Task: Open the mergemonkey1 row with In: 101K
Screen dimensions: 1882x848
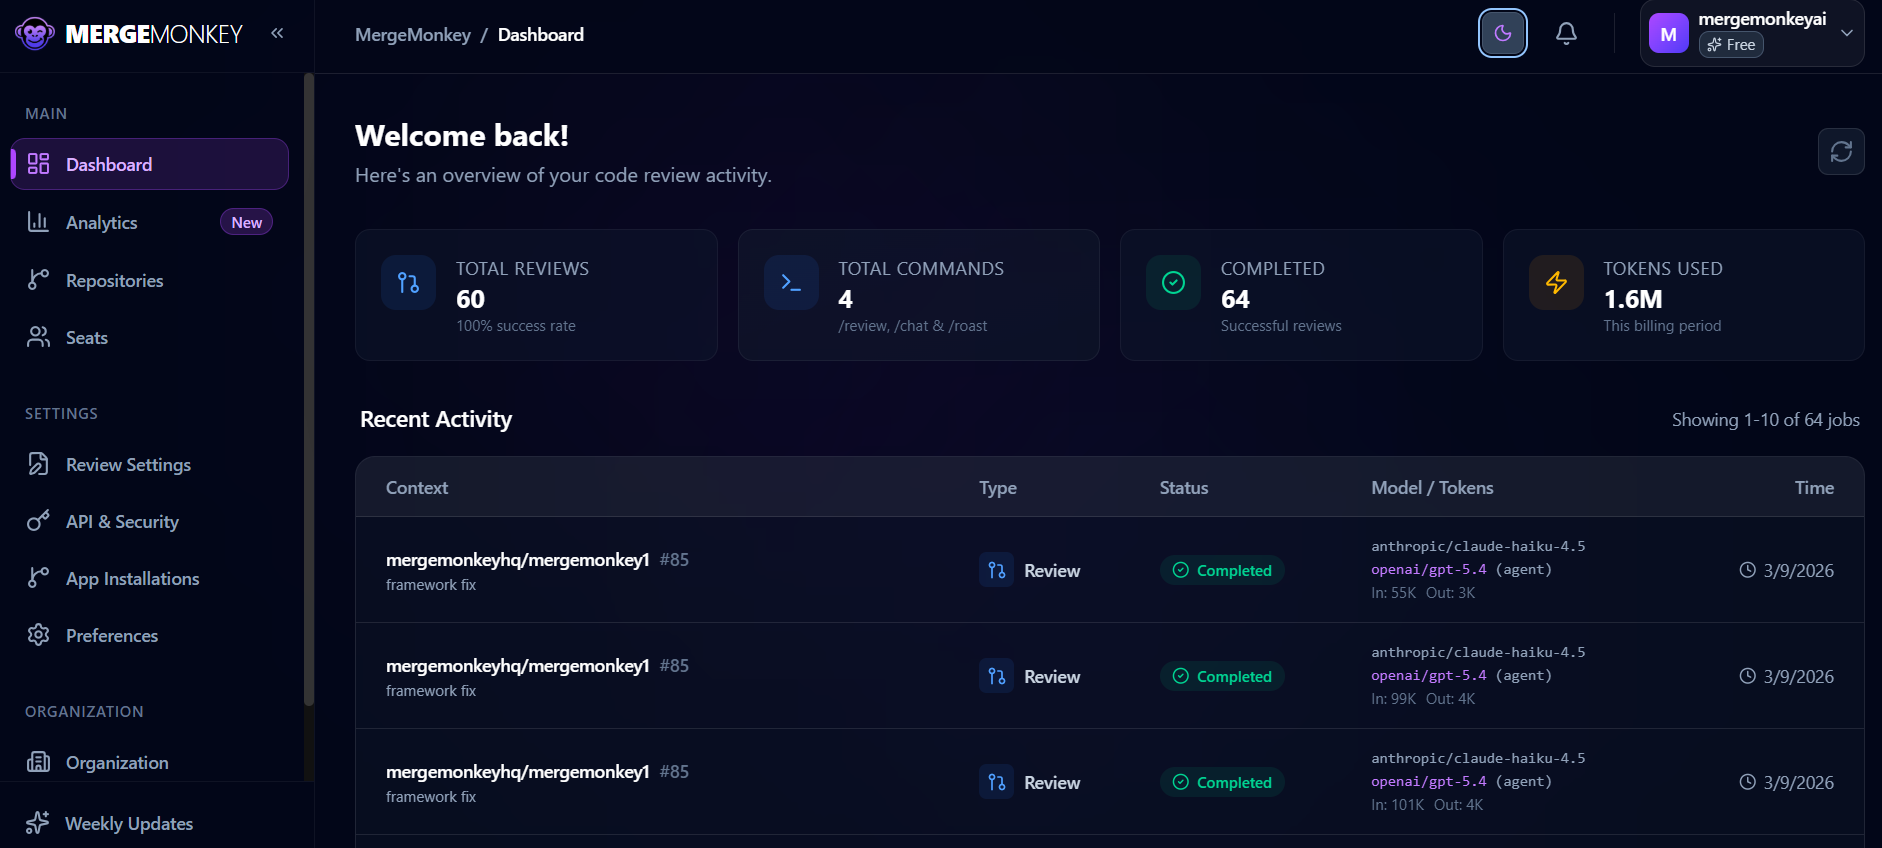Action: 1110,782
